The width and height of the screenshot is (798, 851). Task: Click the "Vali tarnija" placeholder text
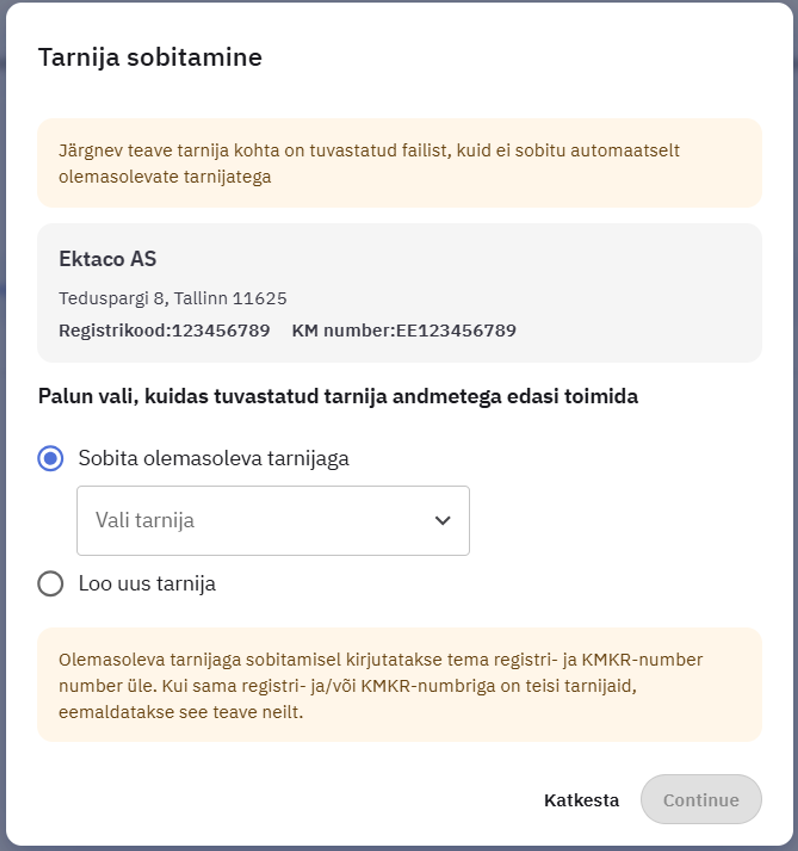click(145, 520)
